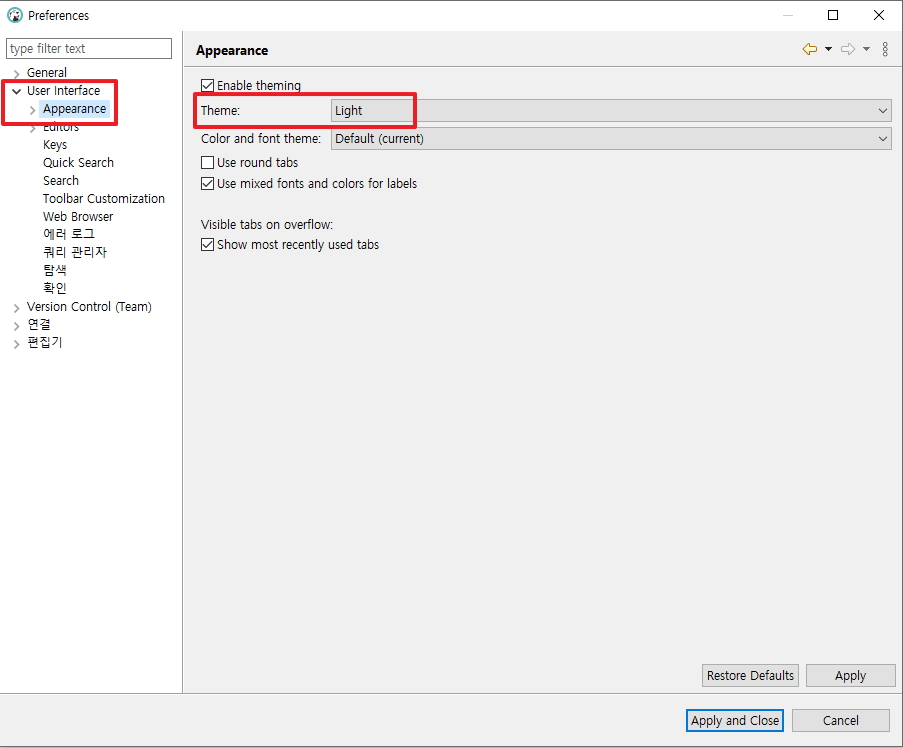Toggle Show most recently used tabs
The image size is (903, 748).
point(207,245)
